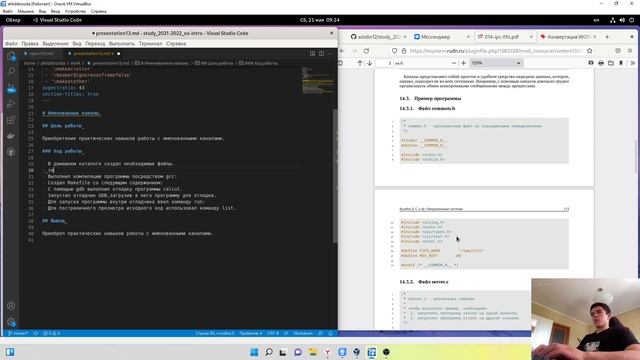640x360 pixels.
Task: Switch to the Конвертация browser tab
Action: pos(568,37)
